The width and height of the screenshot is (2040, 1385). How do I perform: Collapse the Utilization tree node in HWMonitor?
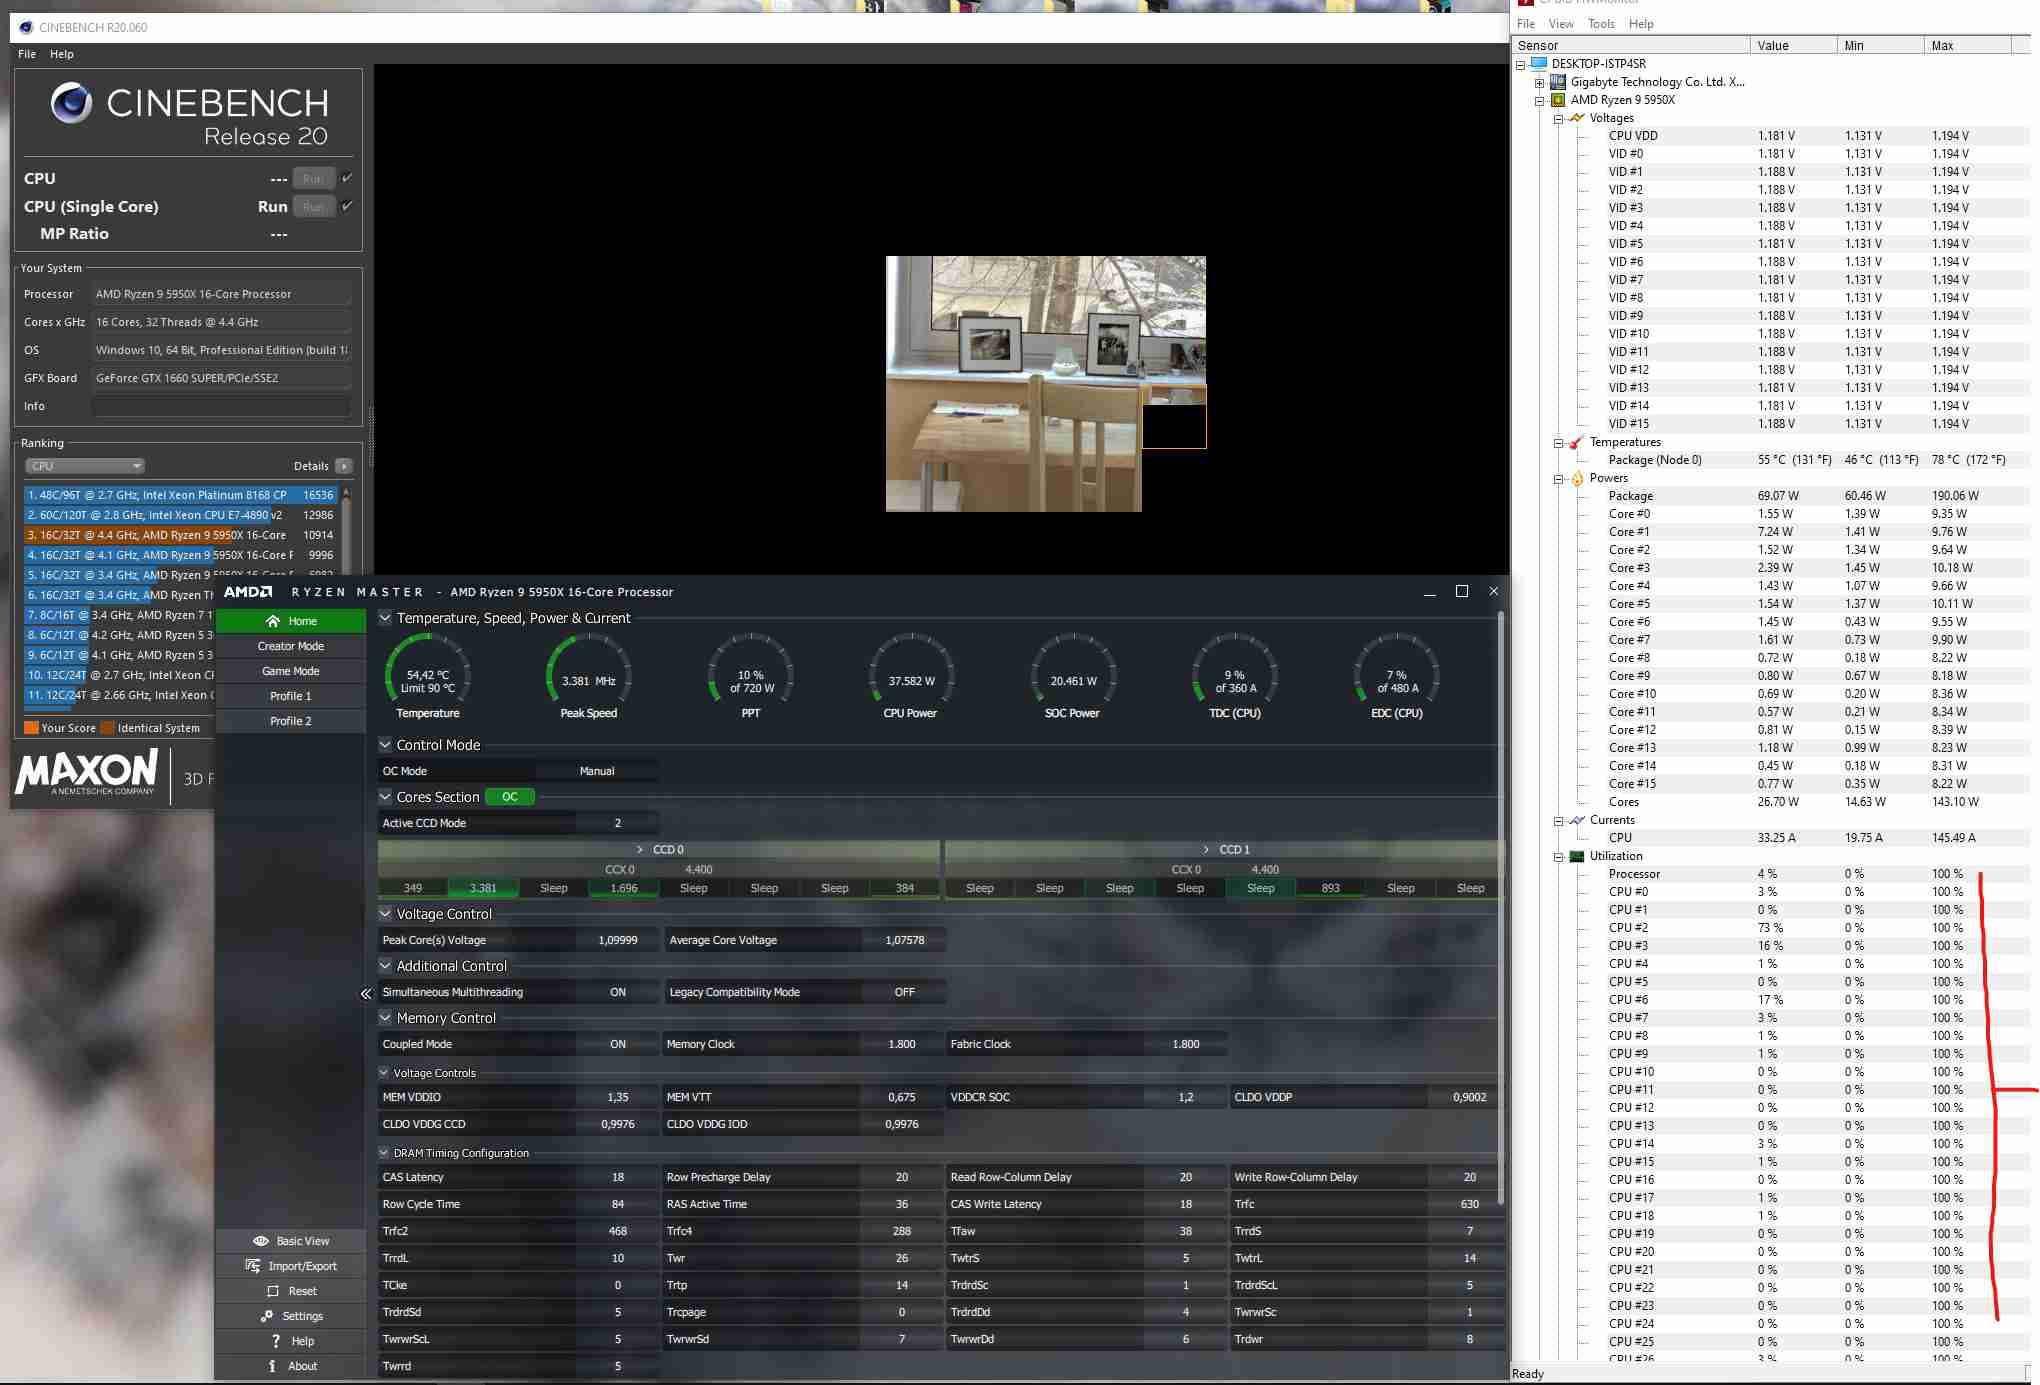click(x=1558, y=857)
